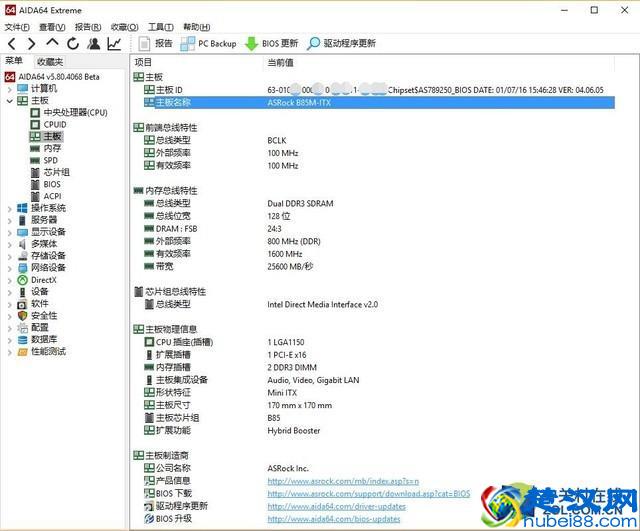Open the 报告(R) menu
Screen dimensions: 640x531
[x=88, y=27]
